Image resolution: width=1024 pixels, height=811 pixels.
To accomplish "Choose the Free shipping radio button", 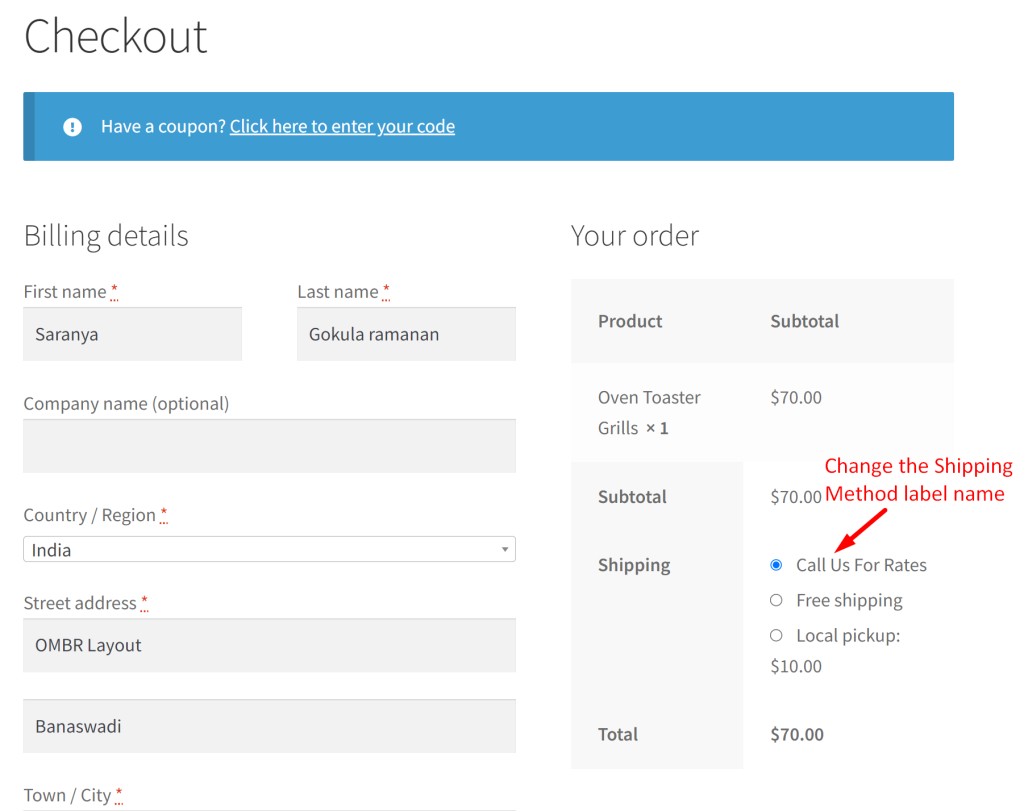I will [x=776, y=600].
